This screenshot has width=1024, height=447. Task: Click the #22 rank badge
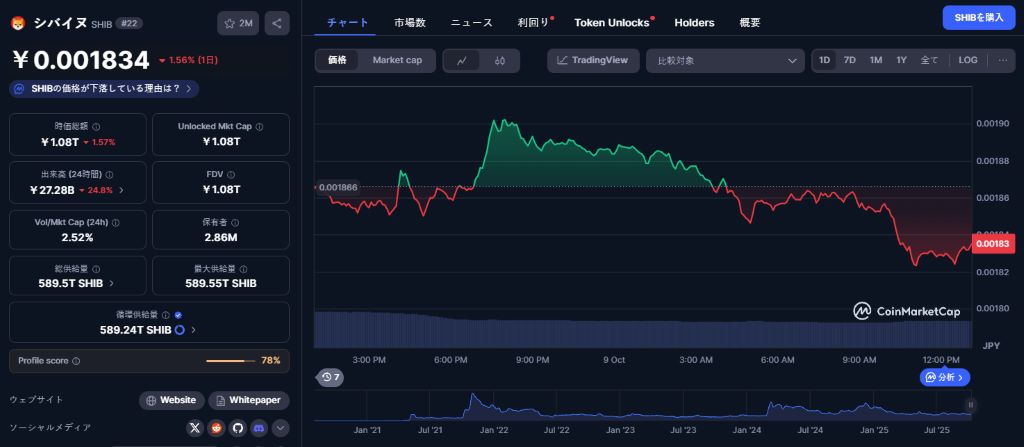[x=129, y=24]
